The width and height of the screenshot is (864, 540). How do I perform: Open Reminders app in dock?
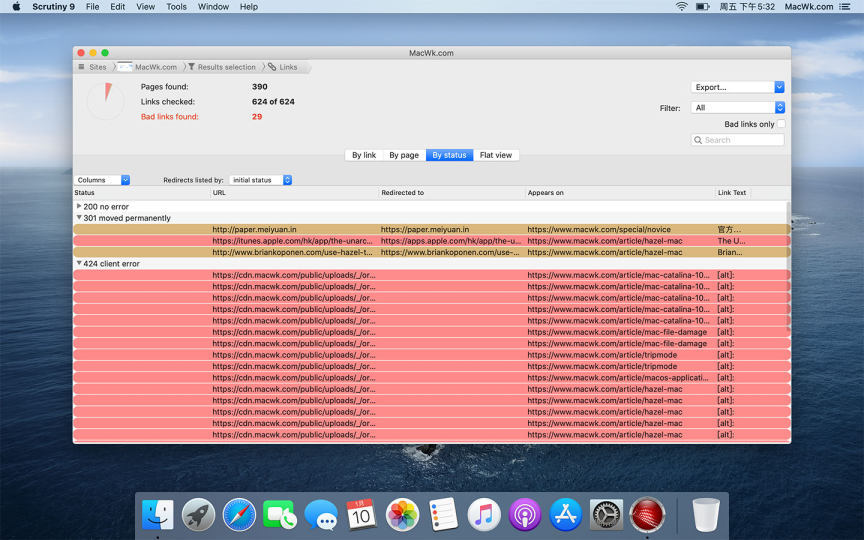pos(444,515)
